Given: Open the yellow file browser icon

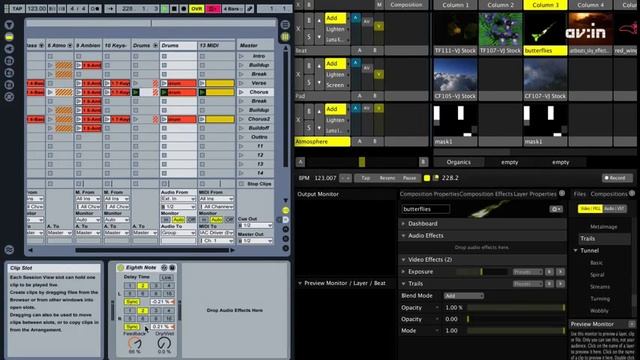Looking at the screenshot, I should point(9,37).
